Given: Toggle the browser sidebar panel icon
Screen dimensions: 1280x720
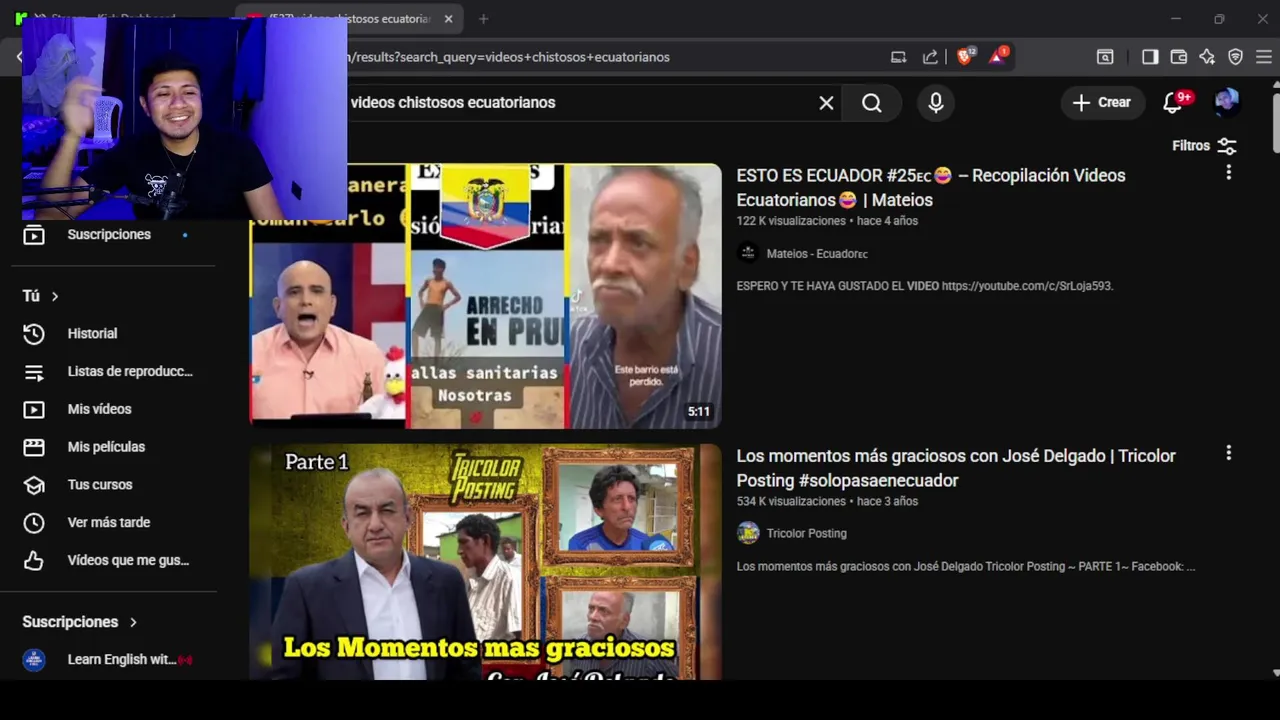Looking at the screenshot, I should (x=1150, y=57).
